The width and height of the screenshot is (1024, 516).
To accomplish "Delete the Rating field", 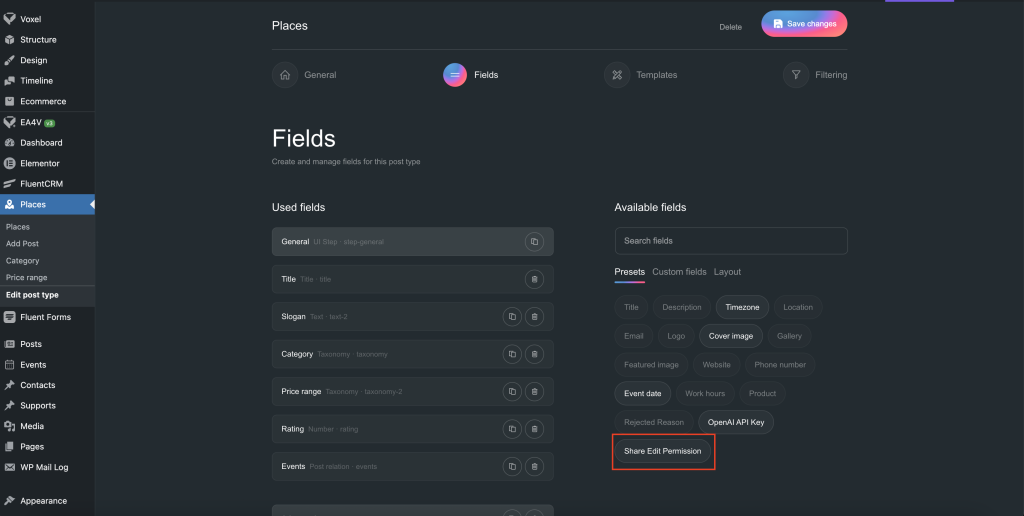I will (534, 429).
